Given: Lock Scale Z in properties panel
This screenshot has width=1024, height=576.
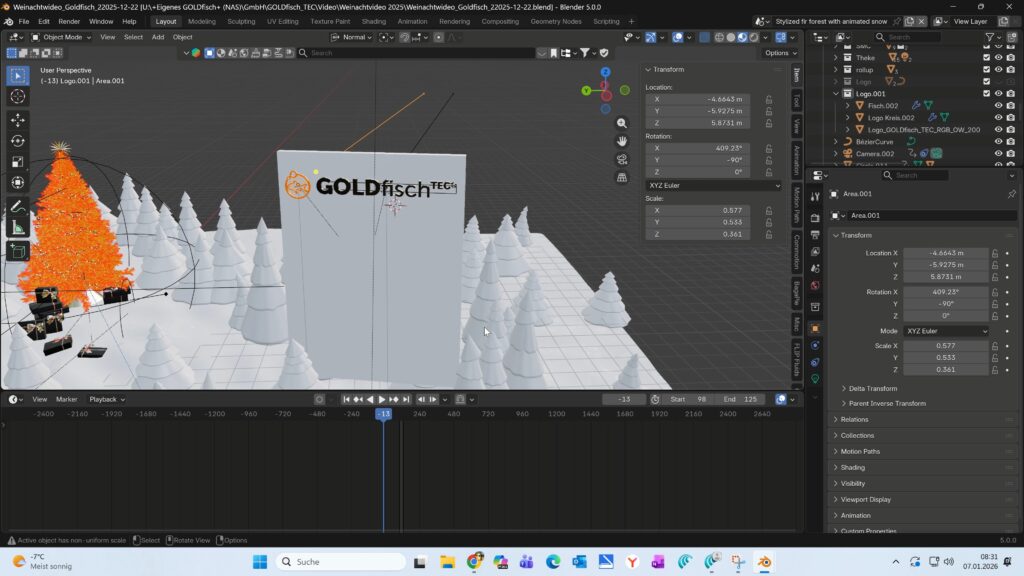Looking at the screenshot, I should [995, 370].
